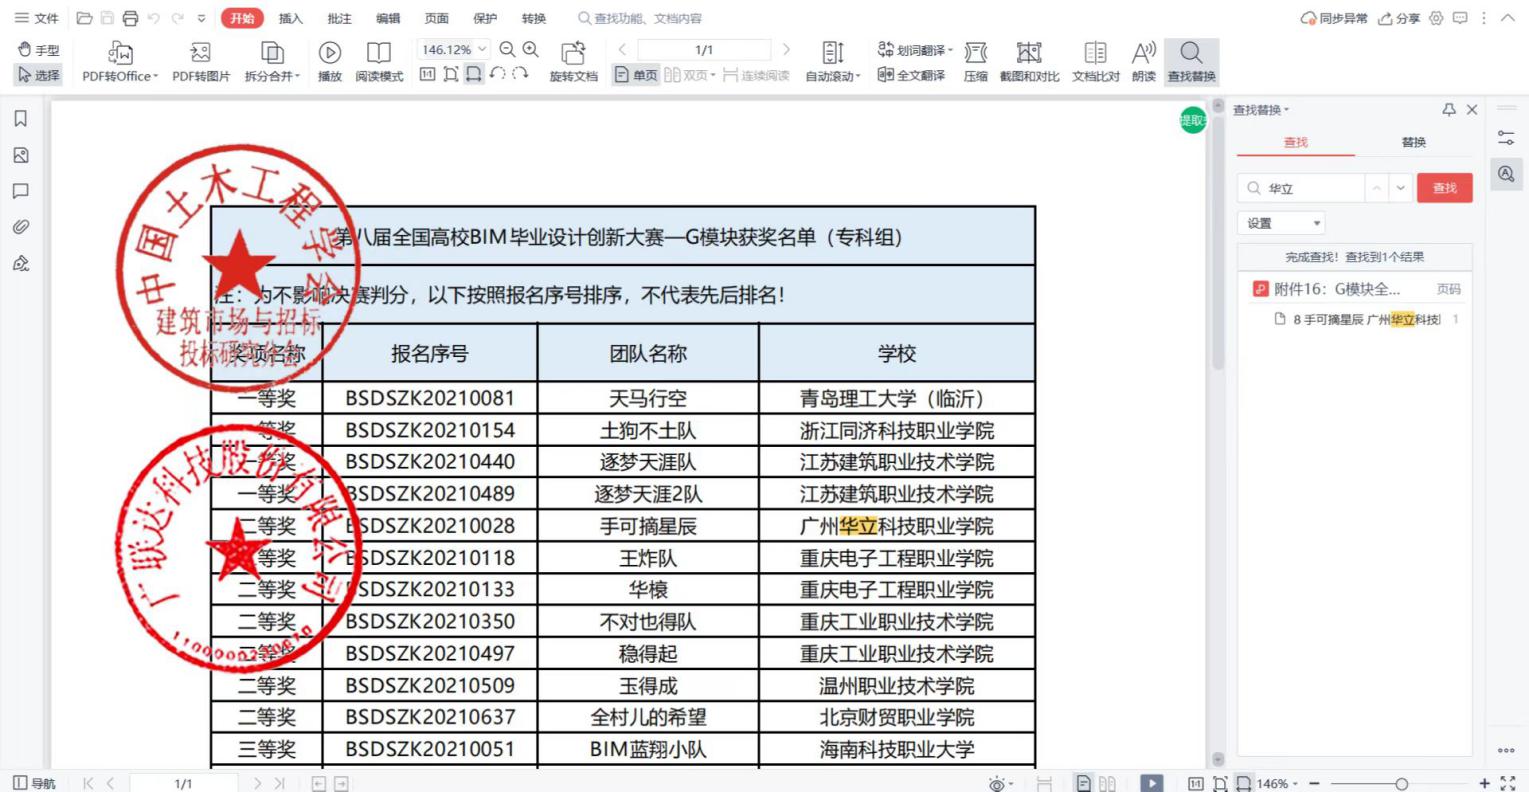1529x792 pixels.
Task: Open 截图和对比 screenshot tool
Action: pyautogui.click(x=1029, y=52)
